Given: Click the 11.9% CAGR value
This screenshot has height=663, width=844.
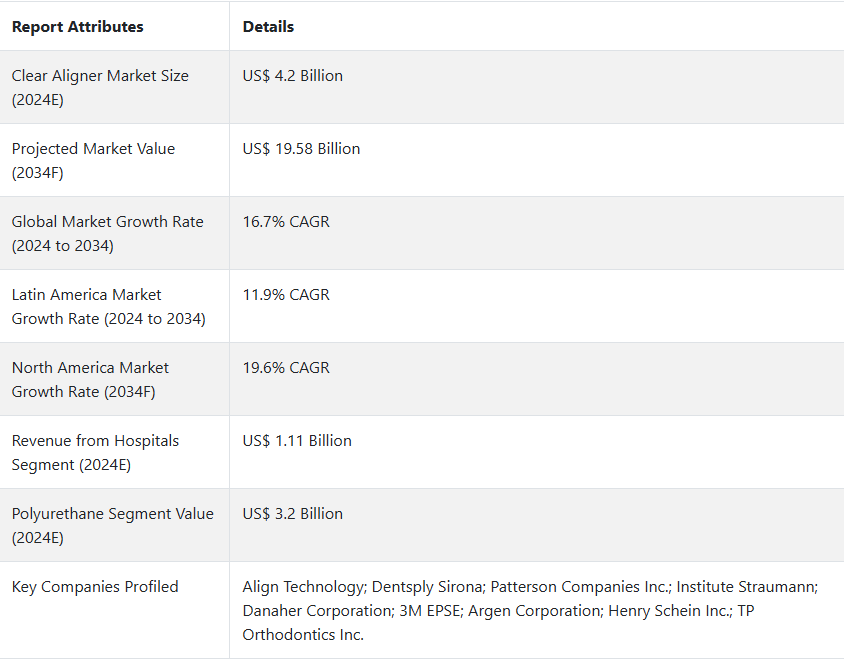Looking at the screenshot, I should click(286, 295).
